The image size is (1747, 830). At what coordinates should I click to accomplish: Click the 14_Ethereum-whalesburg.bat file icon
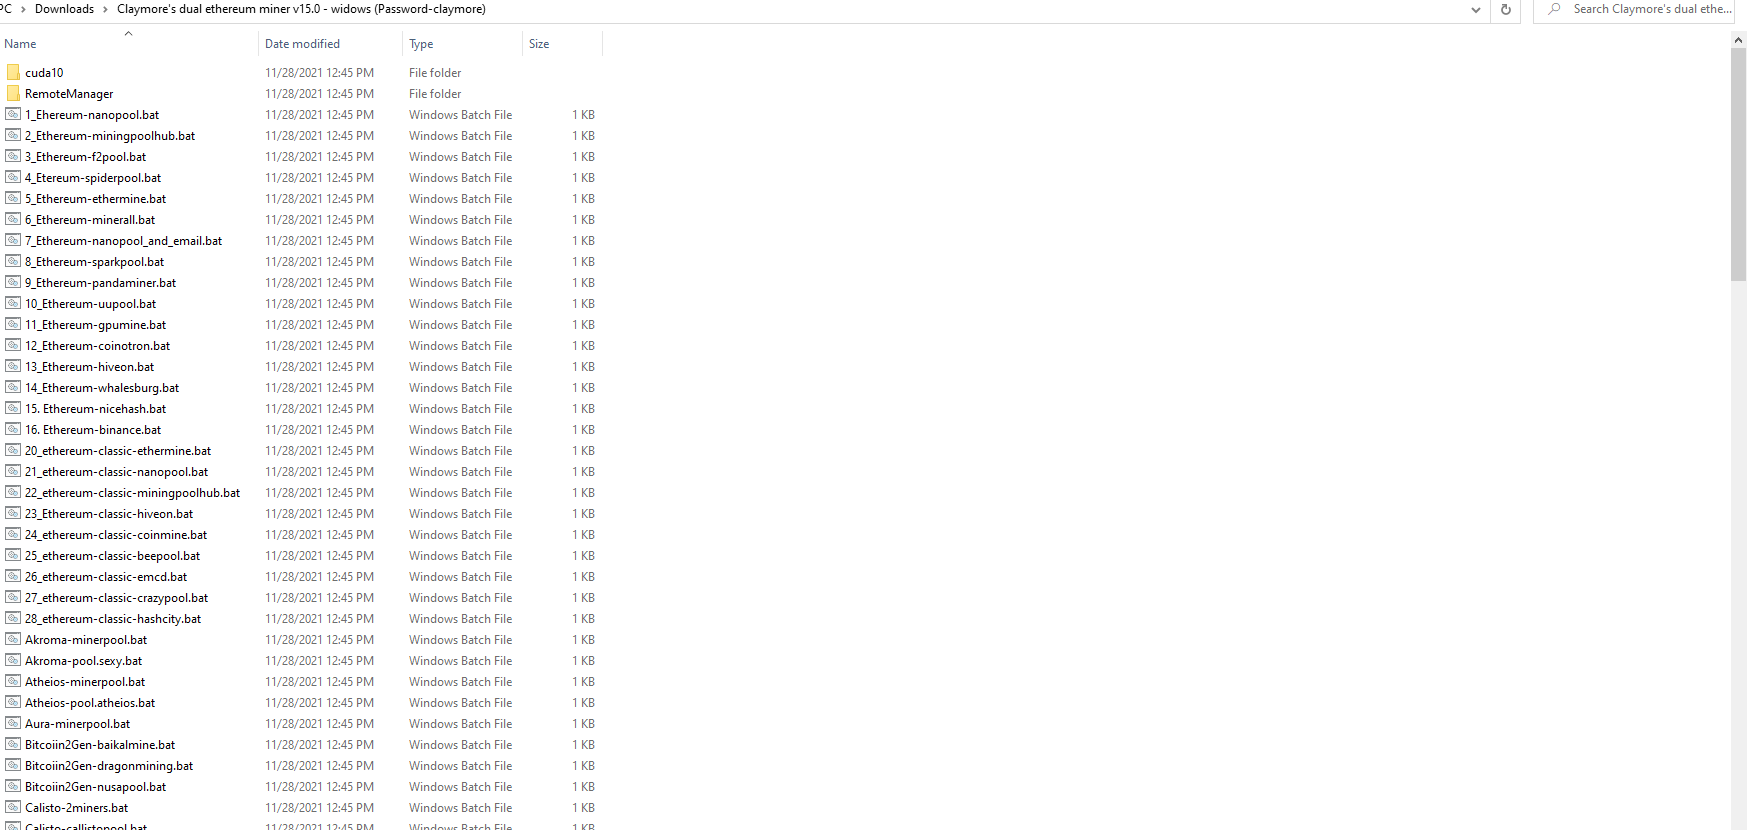click(13, 387)
